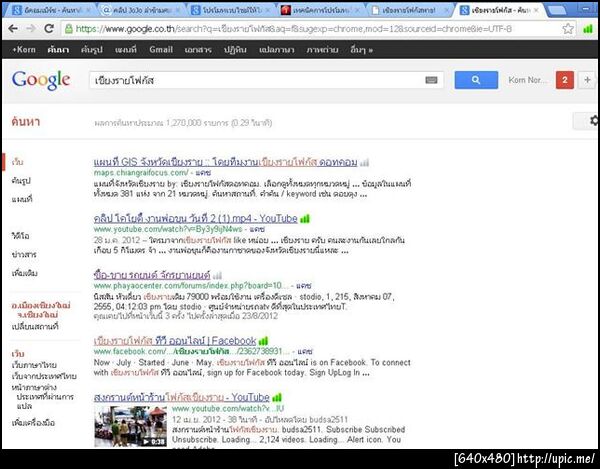Open cached link after facebook.com URL
Screen dimensions: 600x469
pos(305,351)
